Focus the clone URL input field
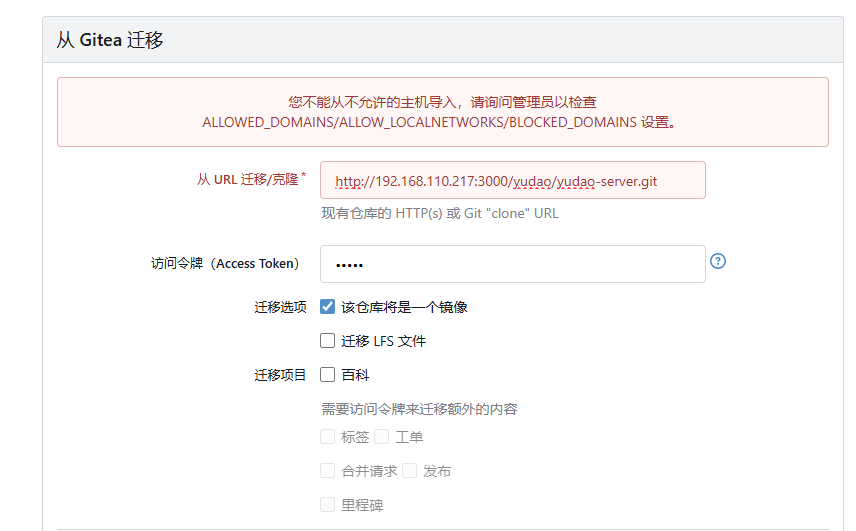This screenshot has height=531, width=856. click(x=513, y=180)
